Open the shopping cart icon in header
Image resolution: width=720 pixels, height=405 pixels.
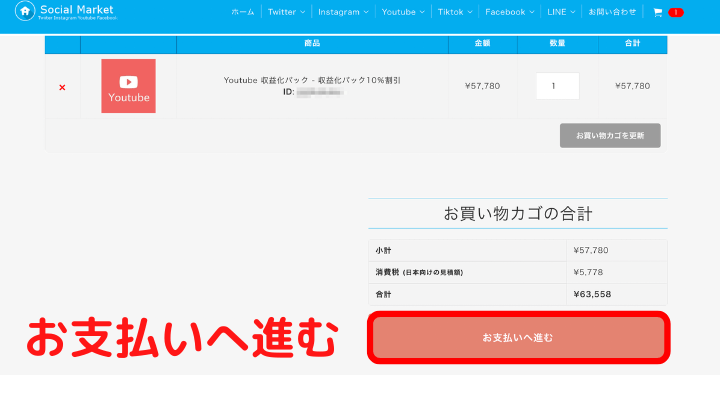(x=658, y=12)
